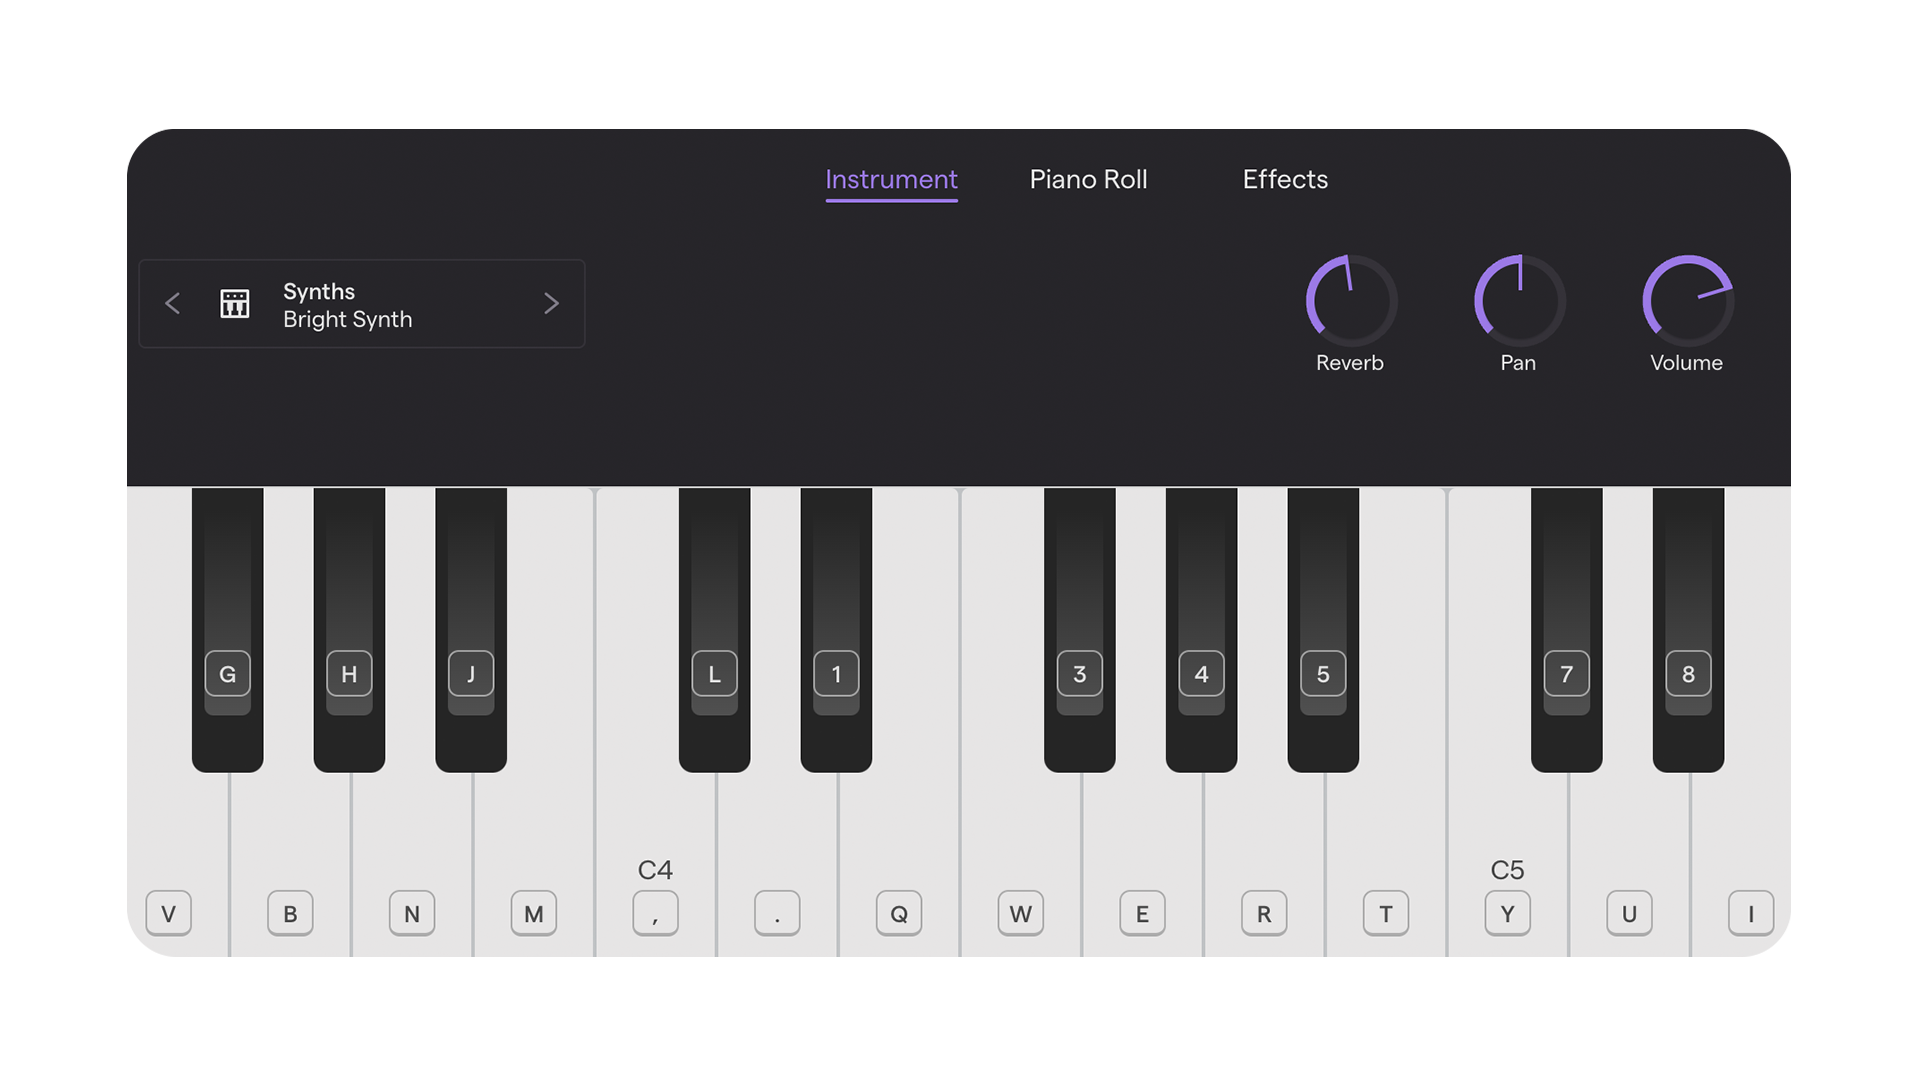The width and height of the screenshot is (1920, 1080).
Task: Switch to the Effects tab
Action: pos(1284,178)
